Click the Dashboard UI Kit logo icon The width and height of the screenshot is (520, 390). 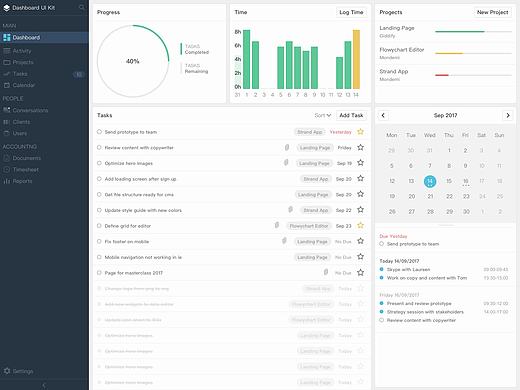pyautogui.click(x=7, y=7)
